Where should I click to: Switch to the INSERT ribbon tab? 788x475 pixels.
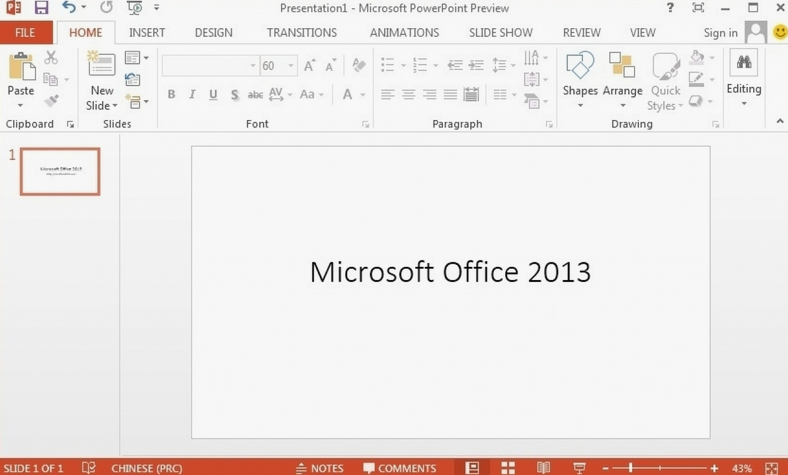click(x=147, y=32)
